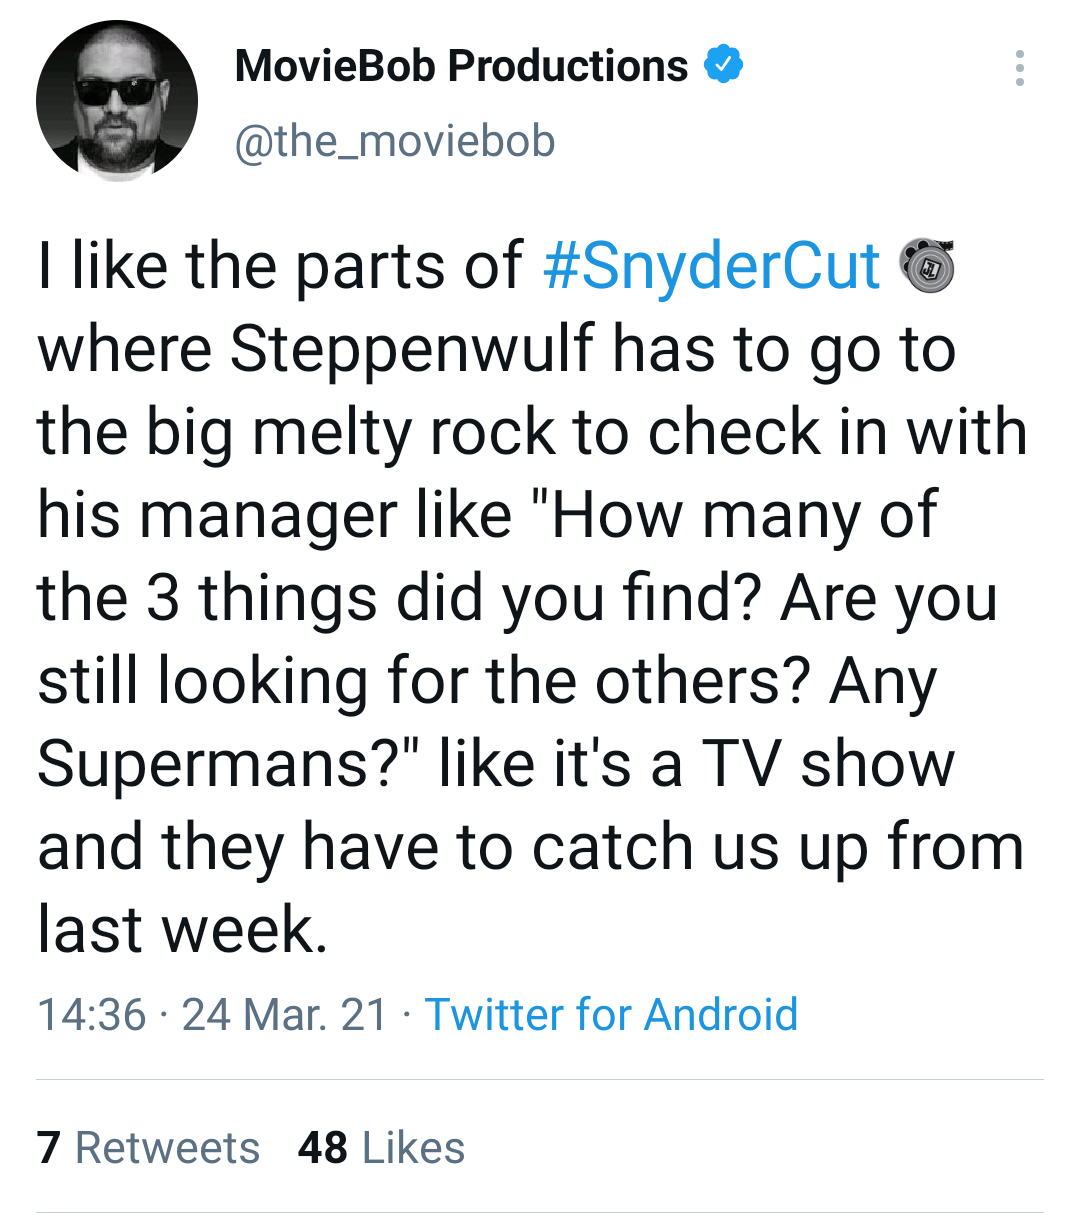
Task: Open the #SnyderCut hashtag
Action: pyautogui.click(x=712, y=266)
